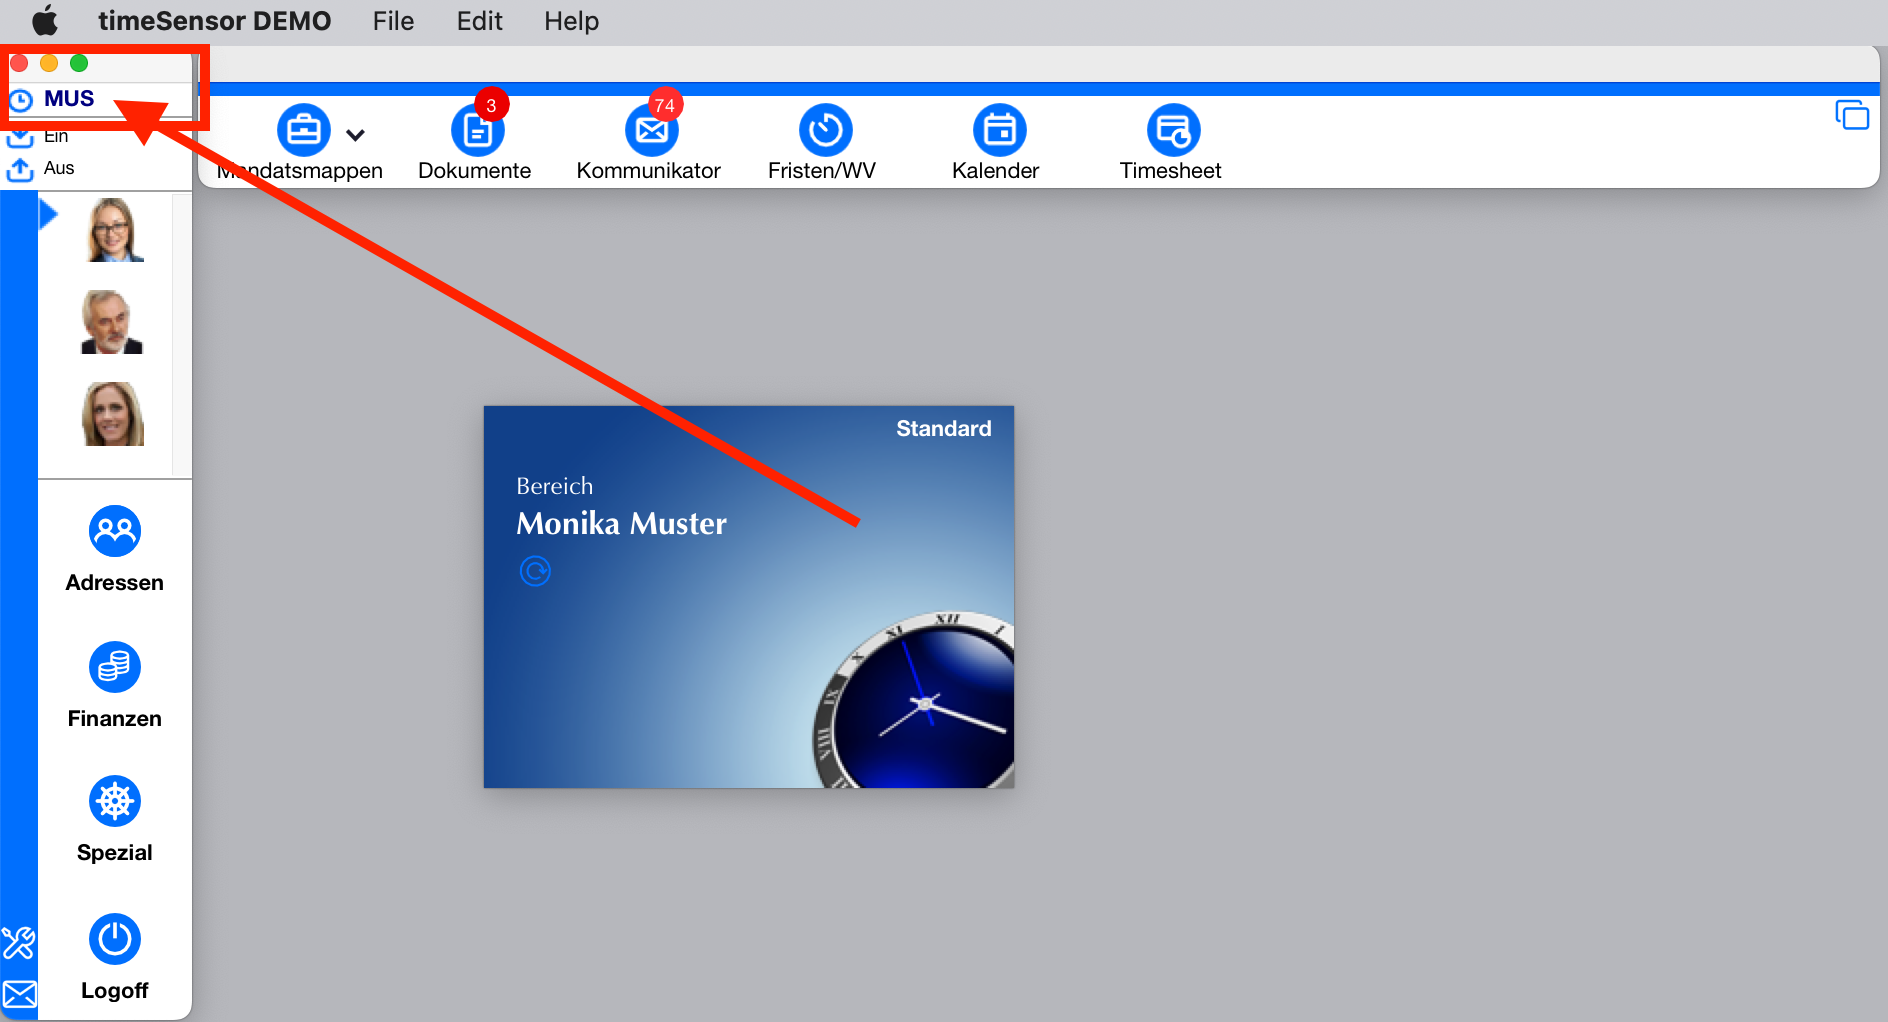This screenshot has width=1888, height=1022.
Task: Click the Dokumente badge showing 3
Action: click(x=491, y=105)
